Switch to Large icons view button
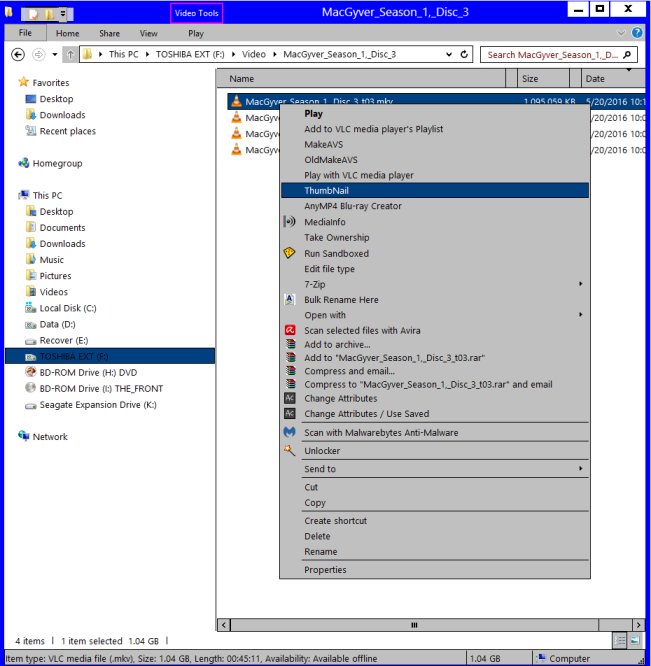The width and height of the screenshot is (651, 666). click(x=635, y=641)
